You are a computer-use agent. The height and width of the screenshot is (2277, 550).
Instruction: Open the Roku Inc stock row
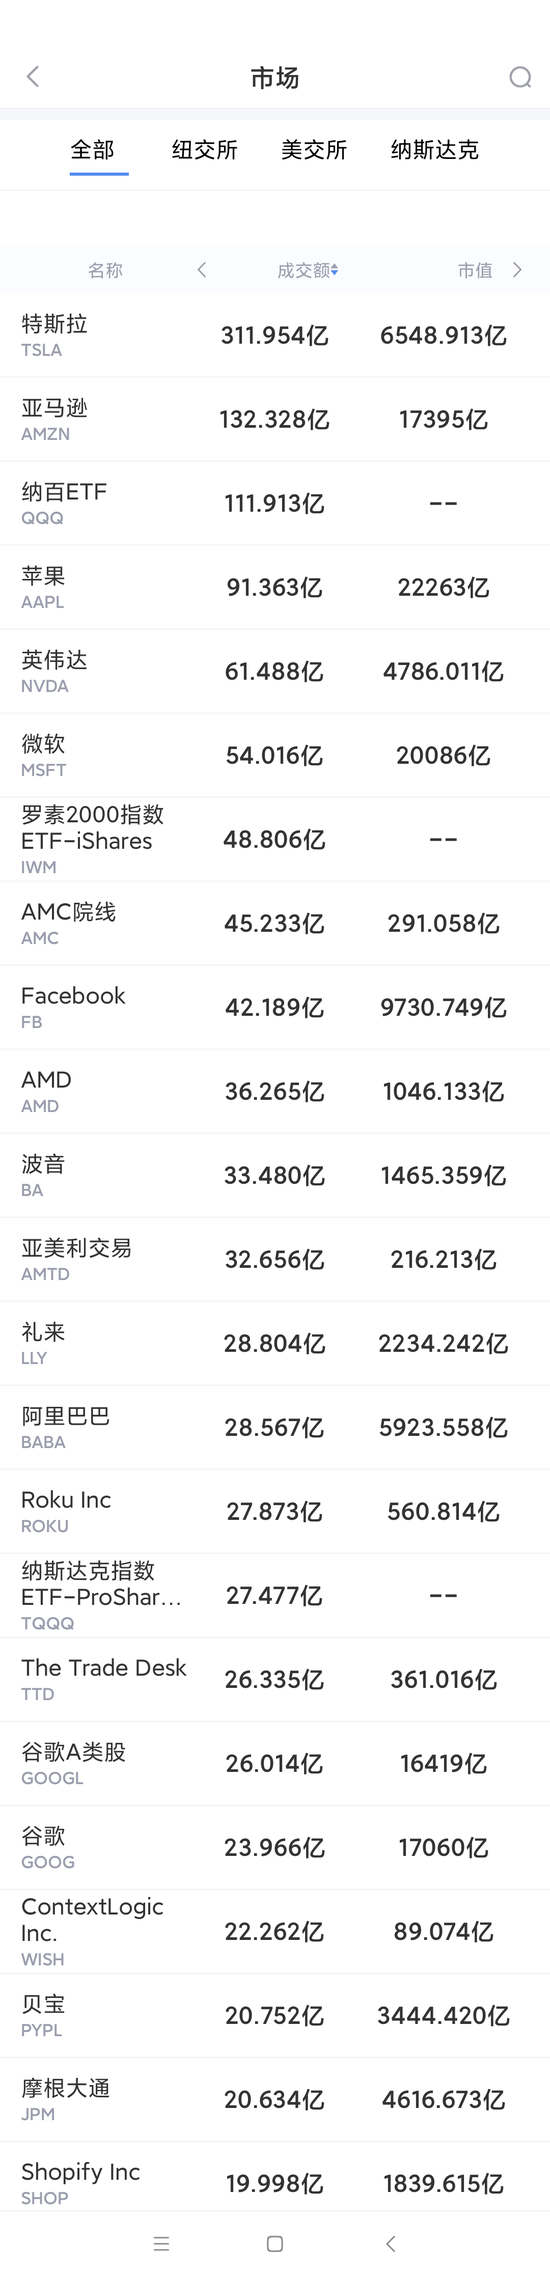click(x=275, y=1511)
